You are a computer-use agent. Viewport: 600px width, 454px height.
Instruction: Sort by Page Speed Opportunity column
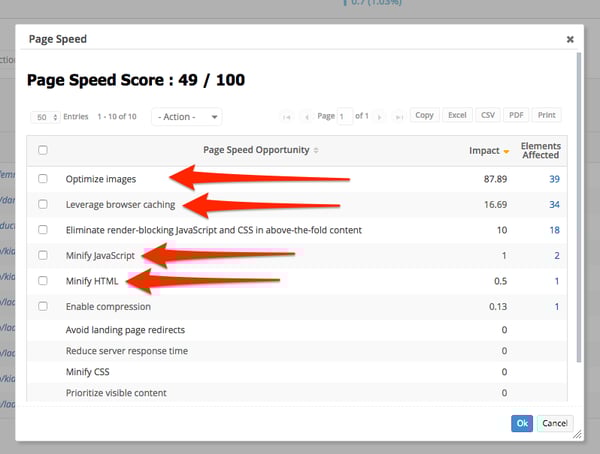click(x=261, y=150)
